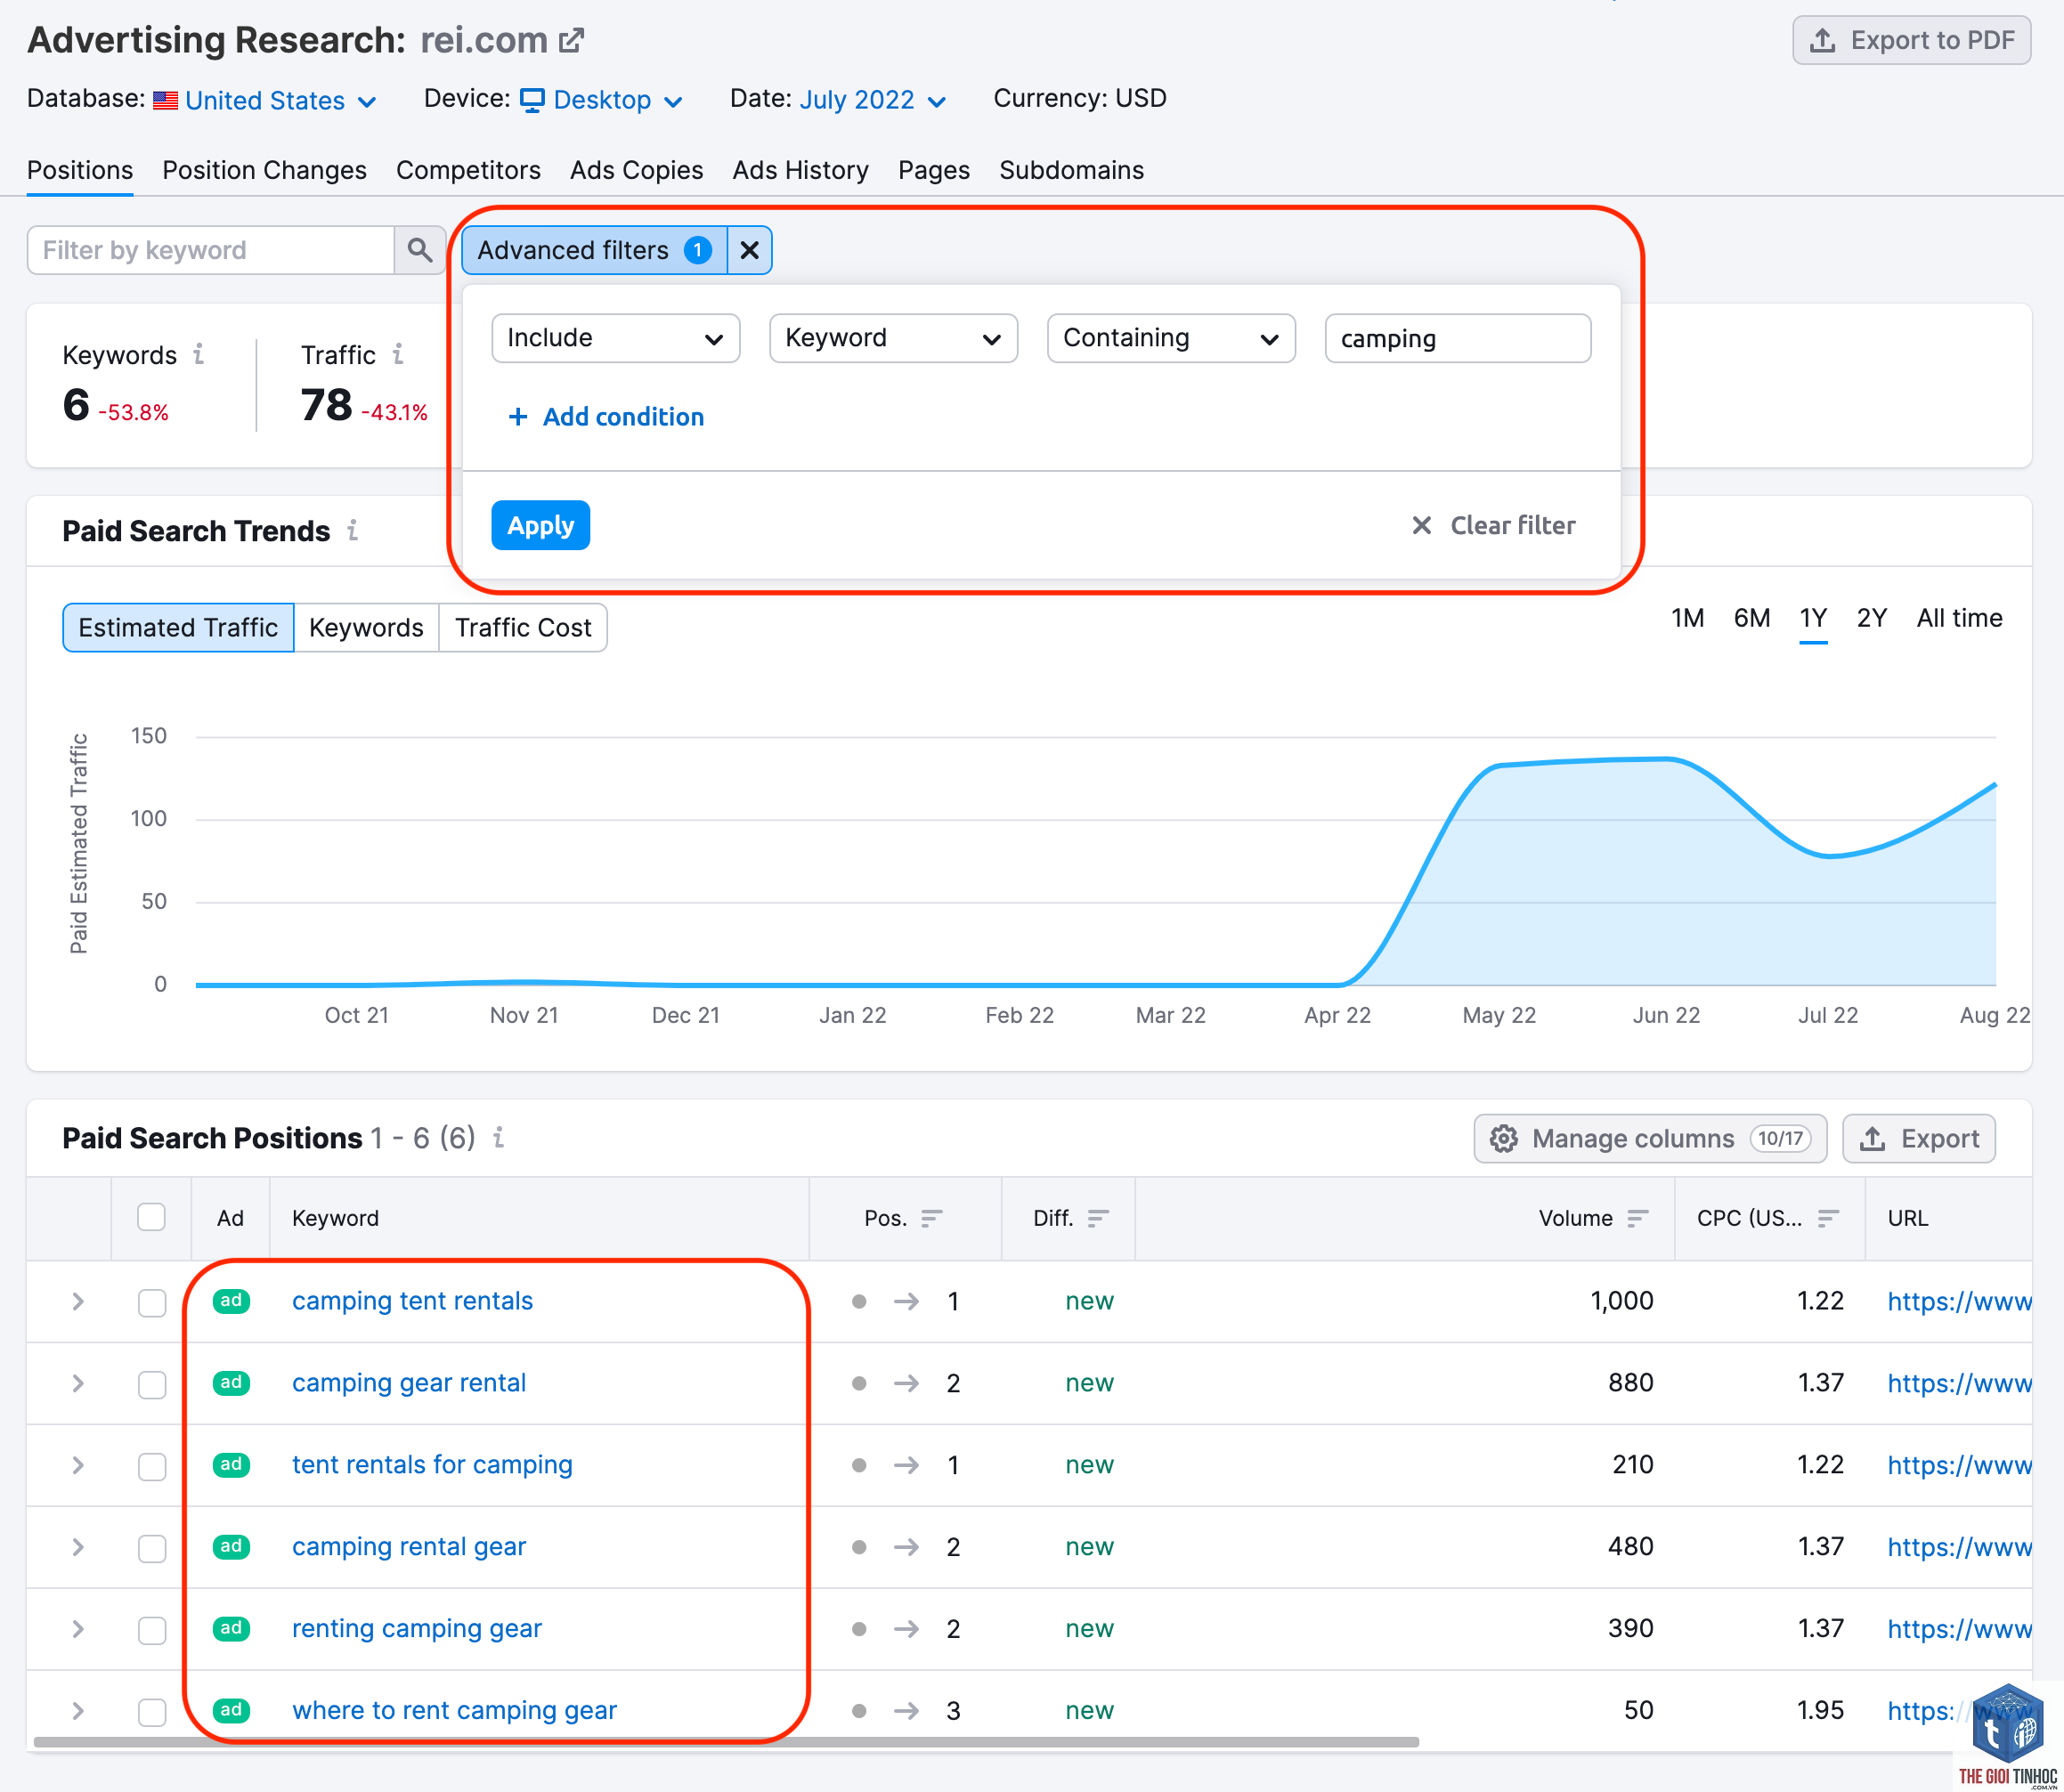Expand the renting camping gear row

point(78,1629)
